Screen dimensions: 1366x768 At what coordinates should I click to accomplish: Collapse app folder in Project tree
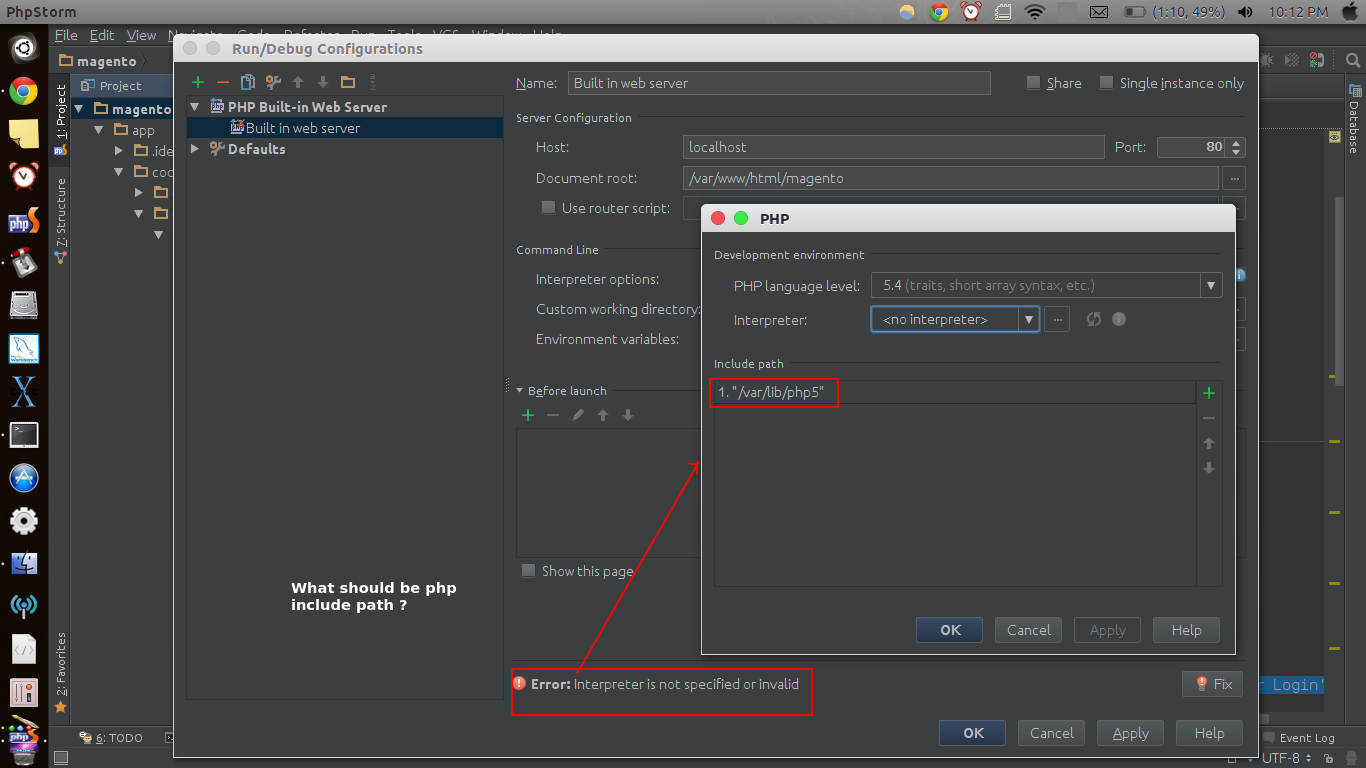99,130
